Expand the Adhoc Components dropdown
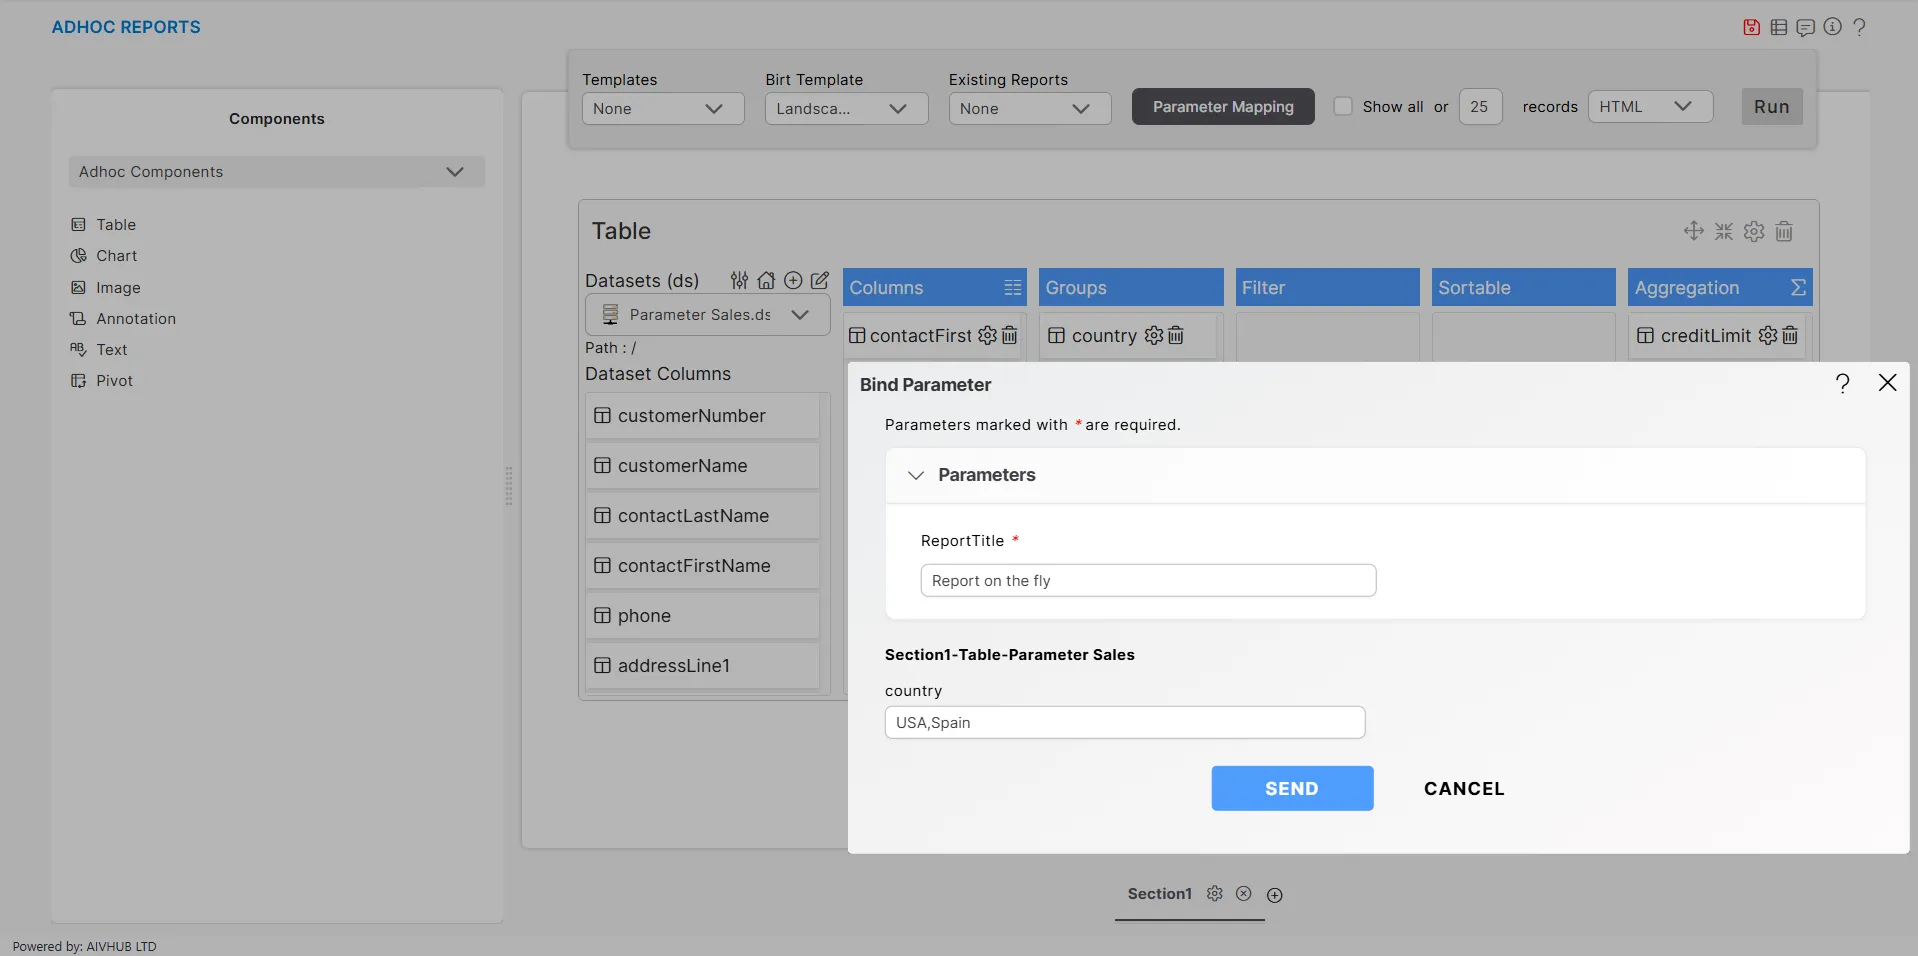 pyautogui.click(x=276, y=172)
